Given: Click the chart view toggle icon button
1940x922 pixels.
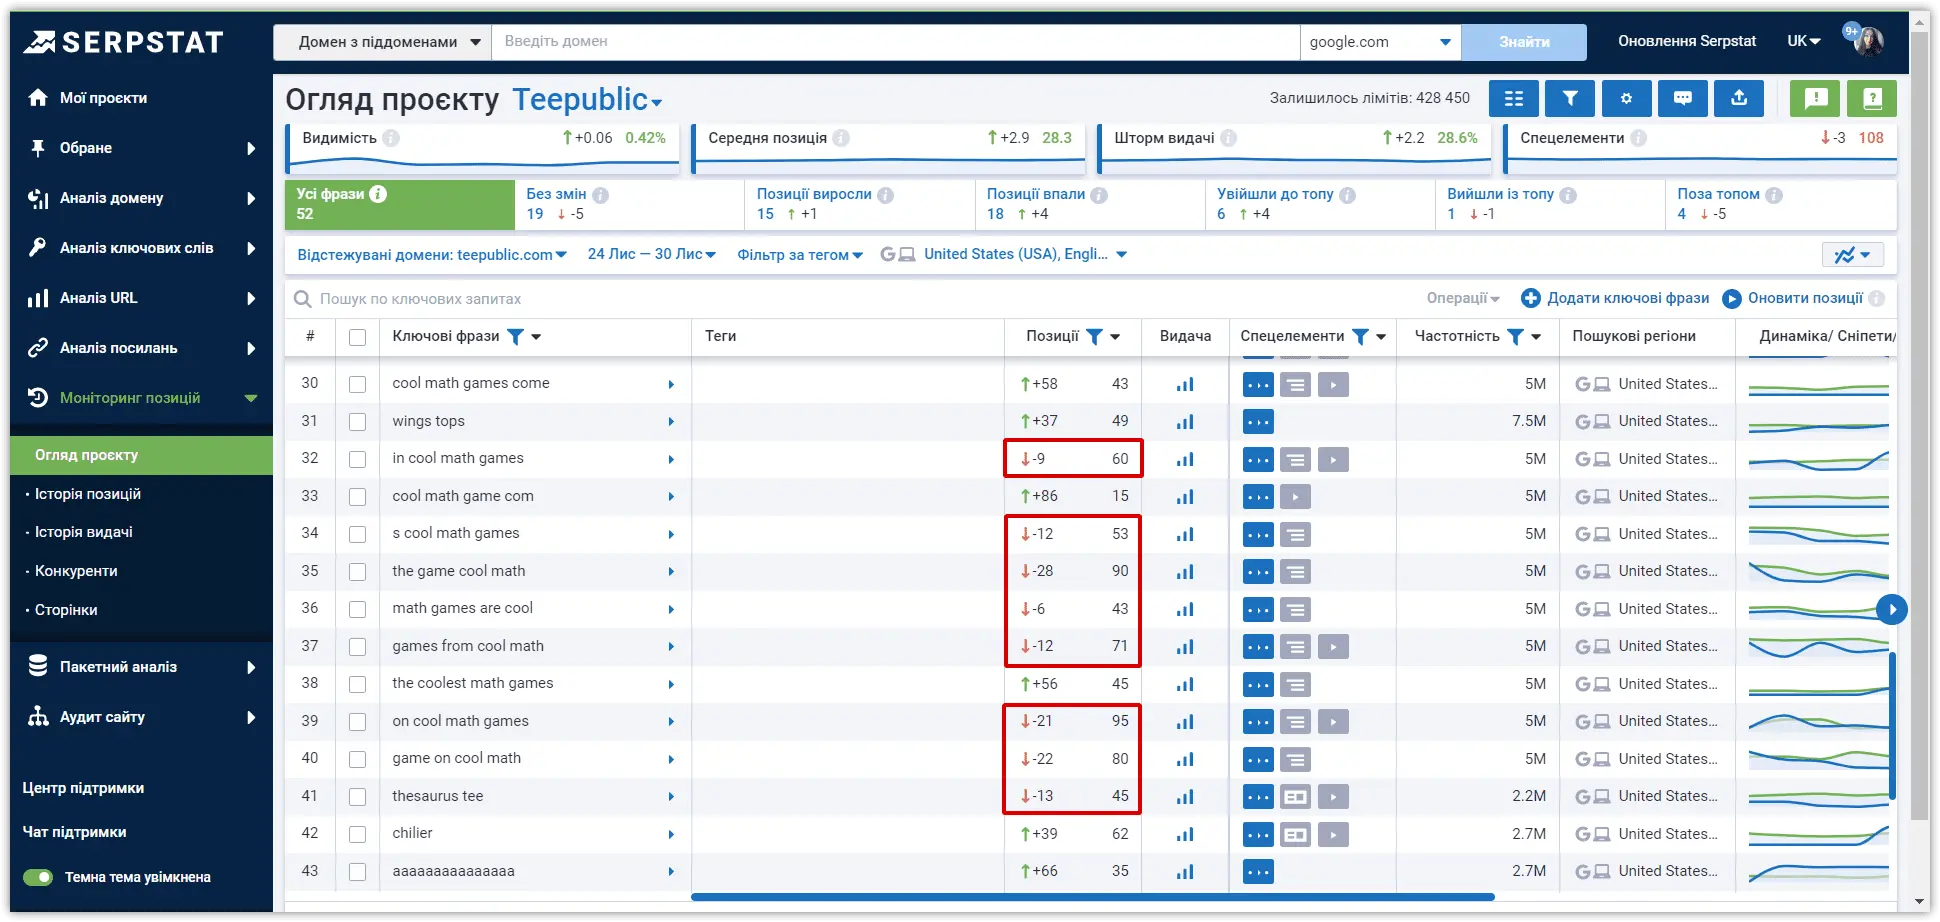Looking at the screenshot, I should coord(1852,255).
